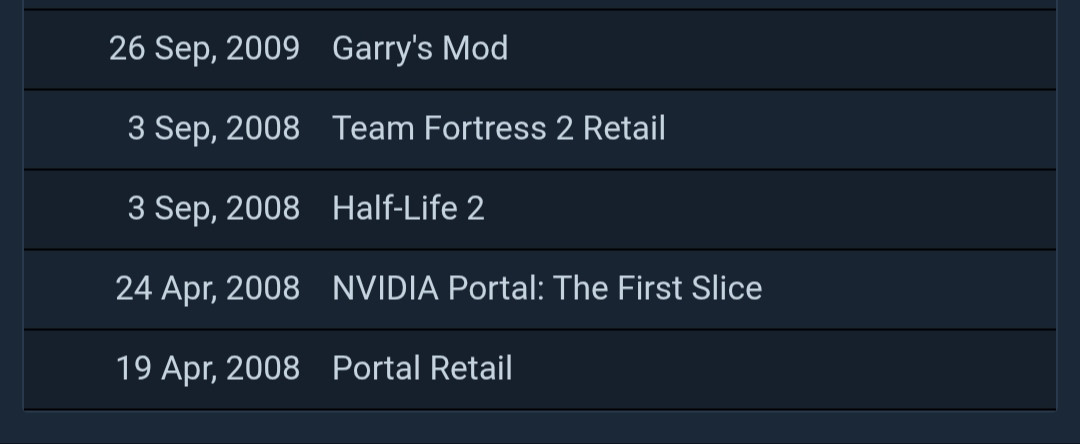The width and height of the screenshot is (1080, 444).
Task: Click the number 2 after Half-Life
Action: tap(475, 209)
